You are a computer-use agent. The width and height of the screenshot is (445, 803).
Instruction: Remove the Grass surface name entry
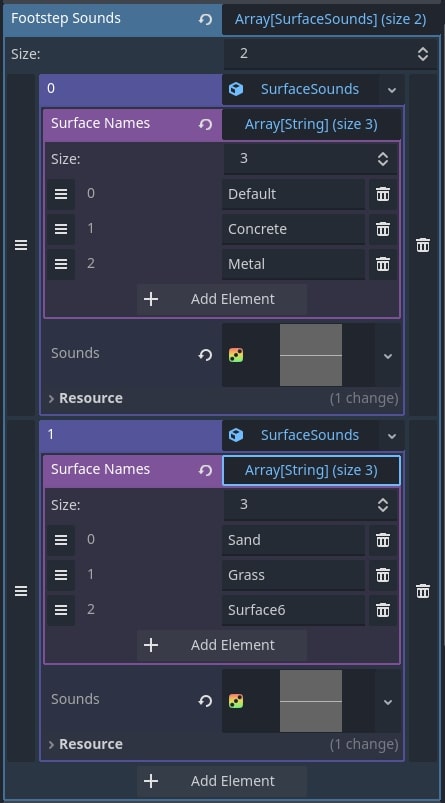point(383,575)
